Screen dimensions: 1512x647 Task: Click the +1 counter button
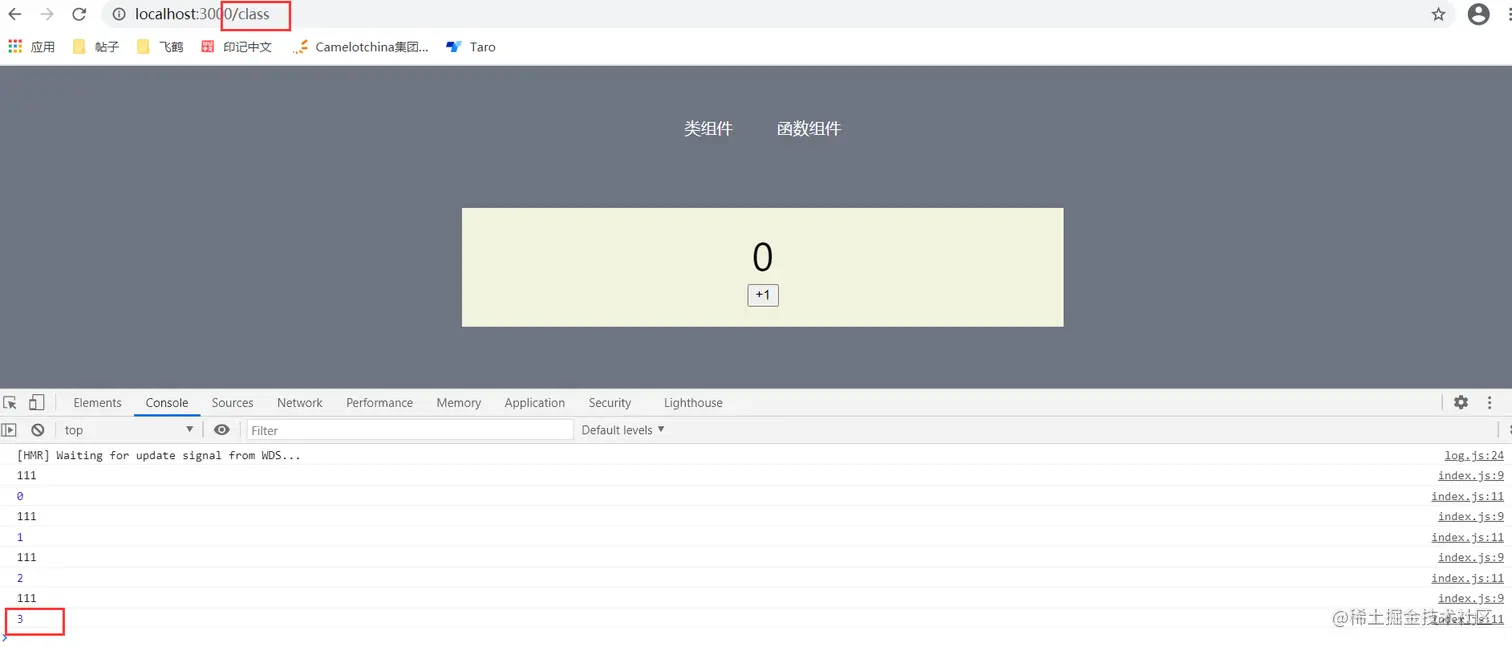pyautogui.click(x=763, y=295)
